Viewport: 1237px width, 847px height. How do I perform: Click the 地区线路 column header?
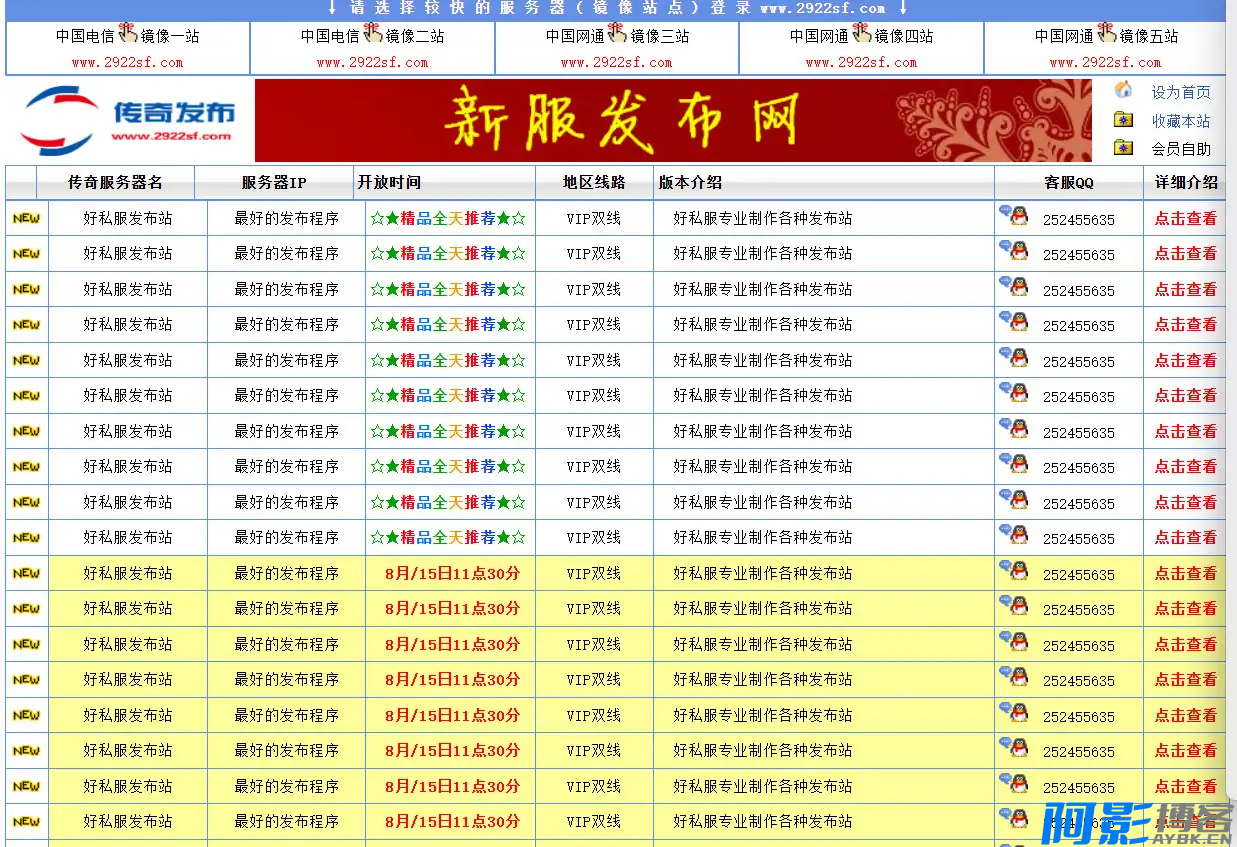click(594, 182)
